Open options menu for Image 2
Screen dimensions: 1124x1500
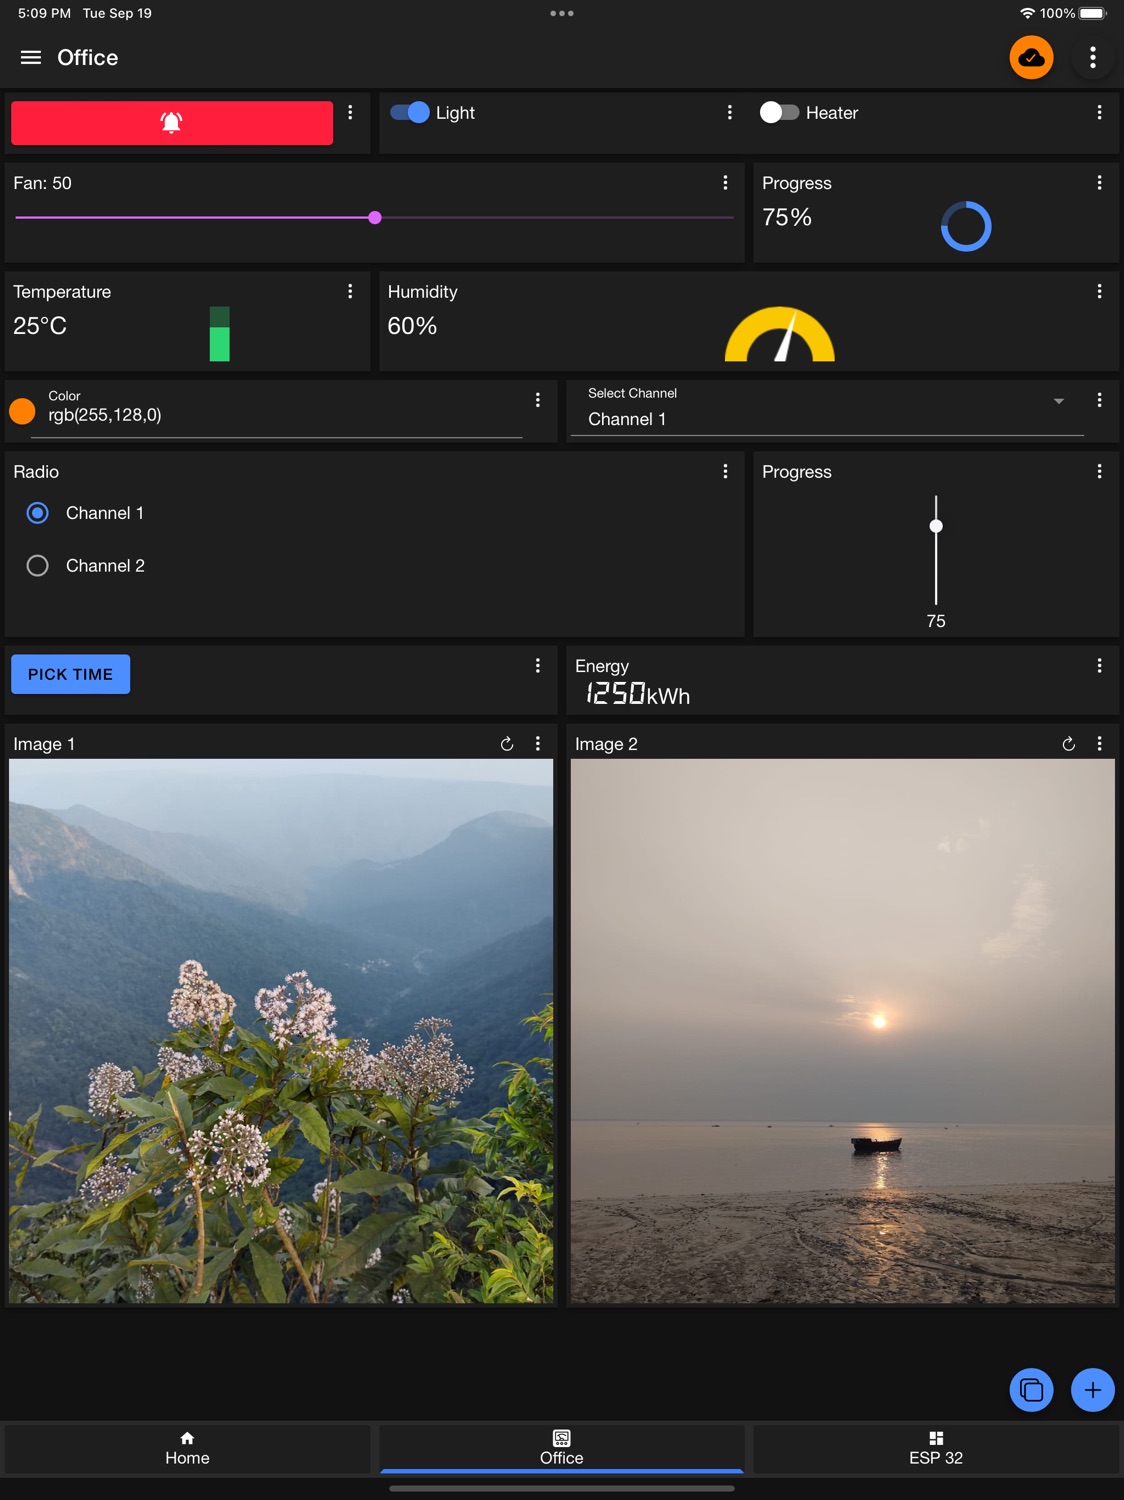tap(1099, 744)
